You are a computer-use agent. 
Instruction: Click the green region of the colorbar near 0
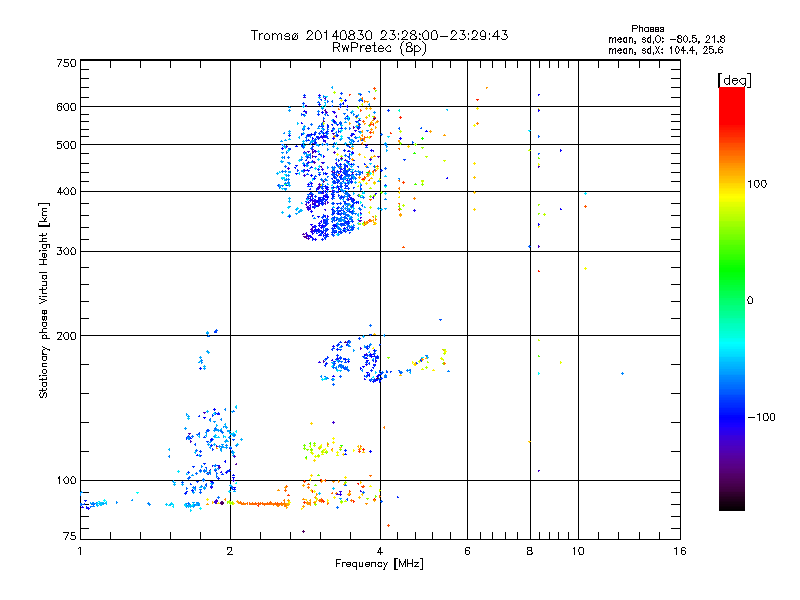point(732,288)
